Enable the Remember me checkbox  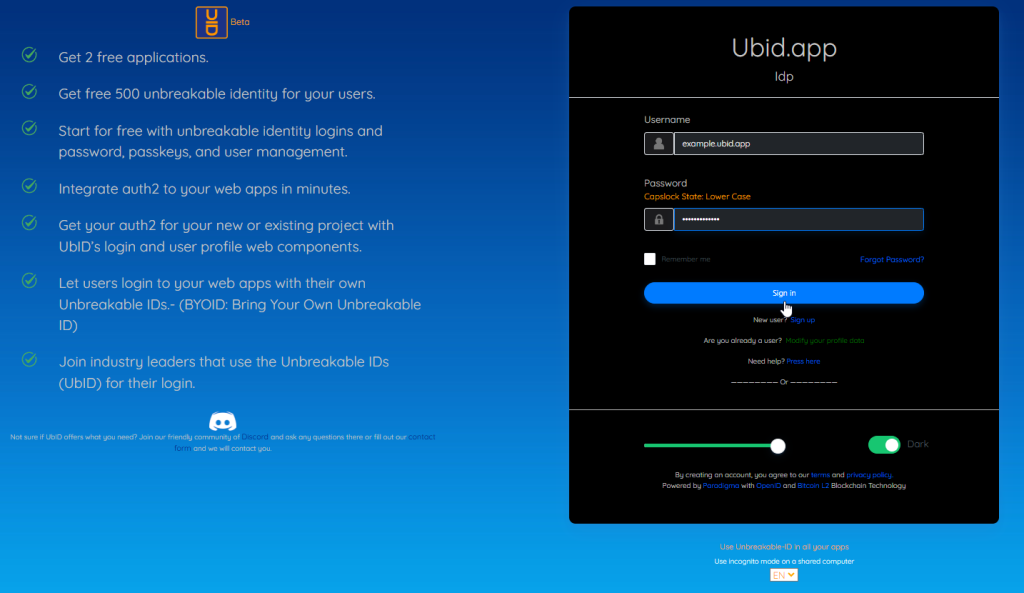pyautogui.click(x=650, y=259)
